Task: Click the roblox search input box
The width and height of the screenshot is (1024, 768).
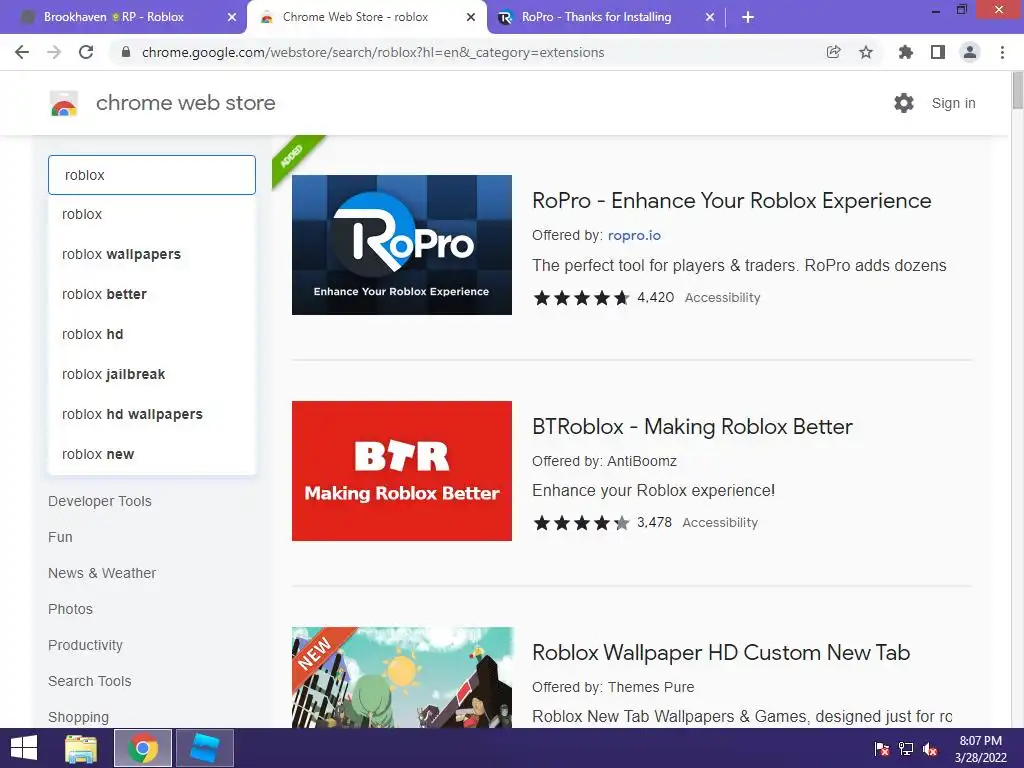Action: [152, 175]
